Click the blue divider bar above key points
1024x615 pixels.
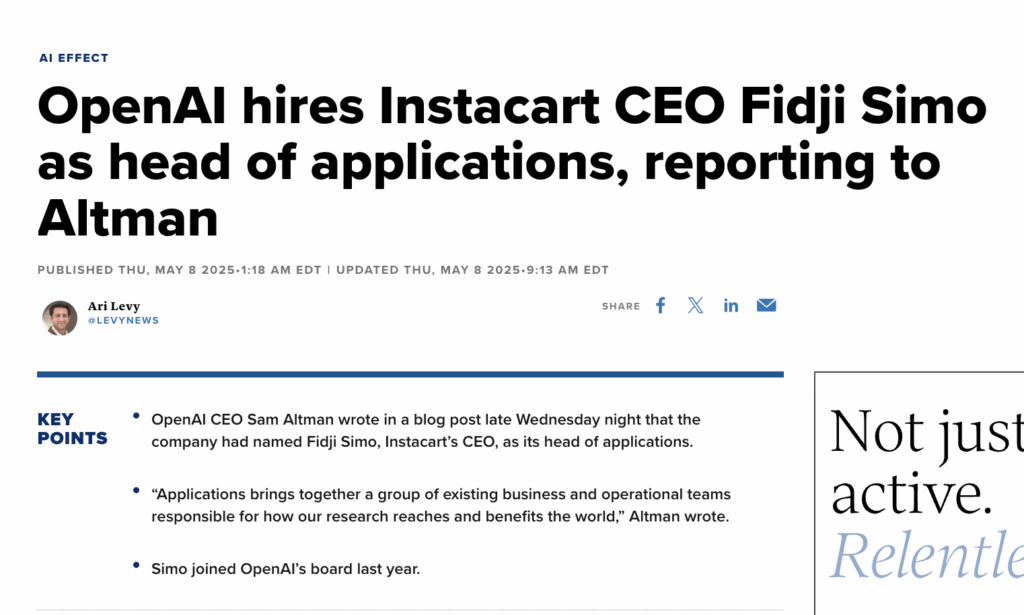[410, 375]
